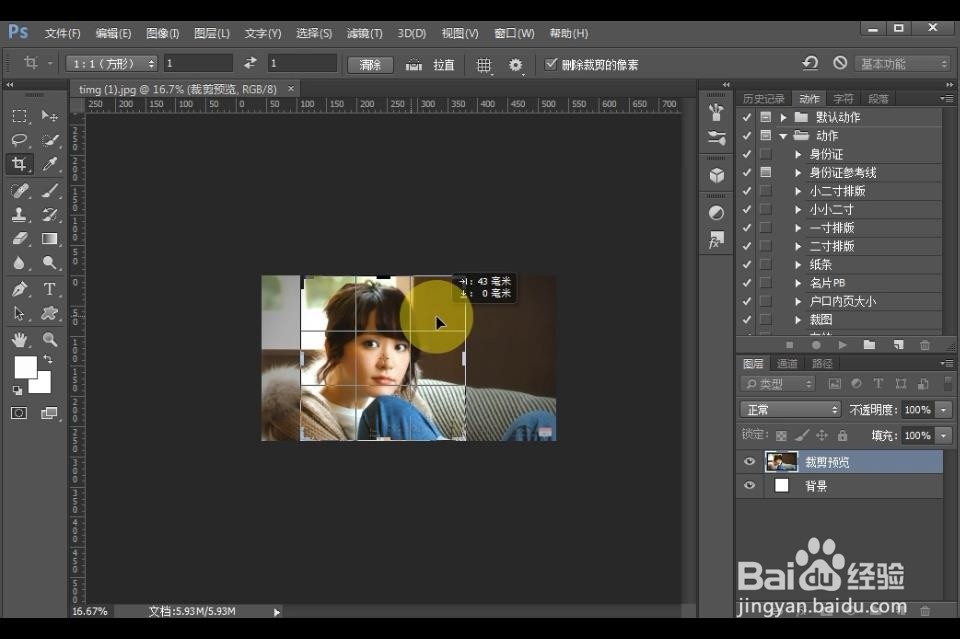The image size is (960, 639).
Task: Select the Eyedropper tool
Action: (50, 164)
